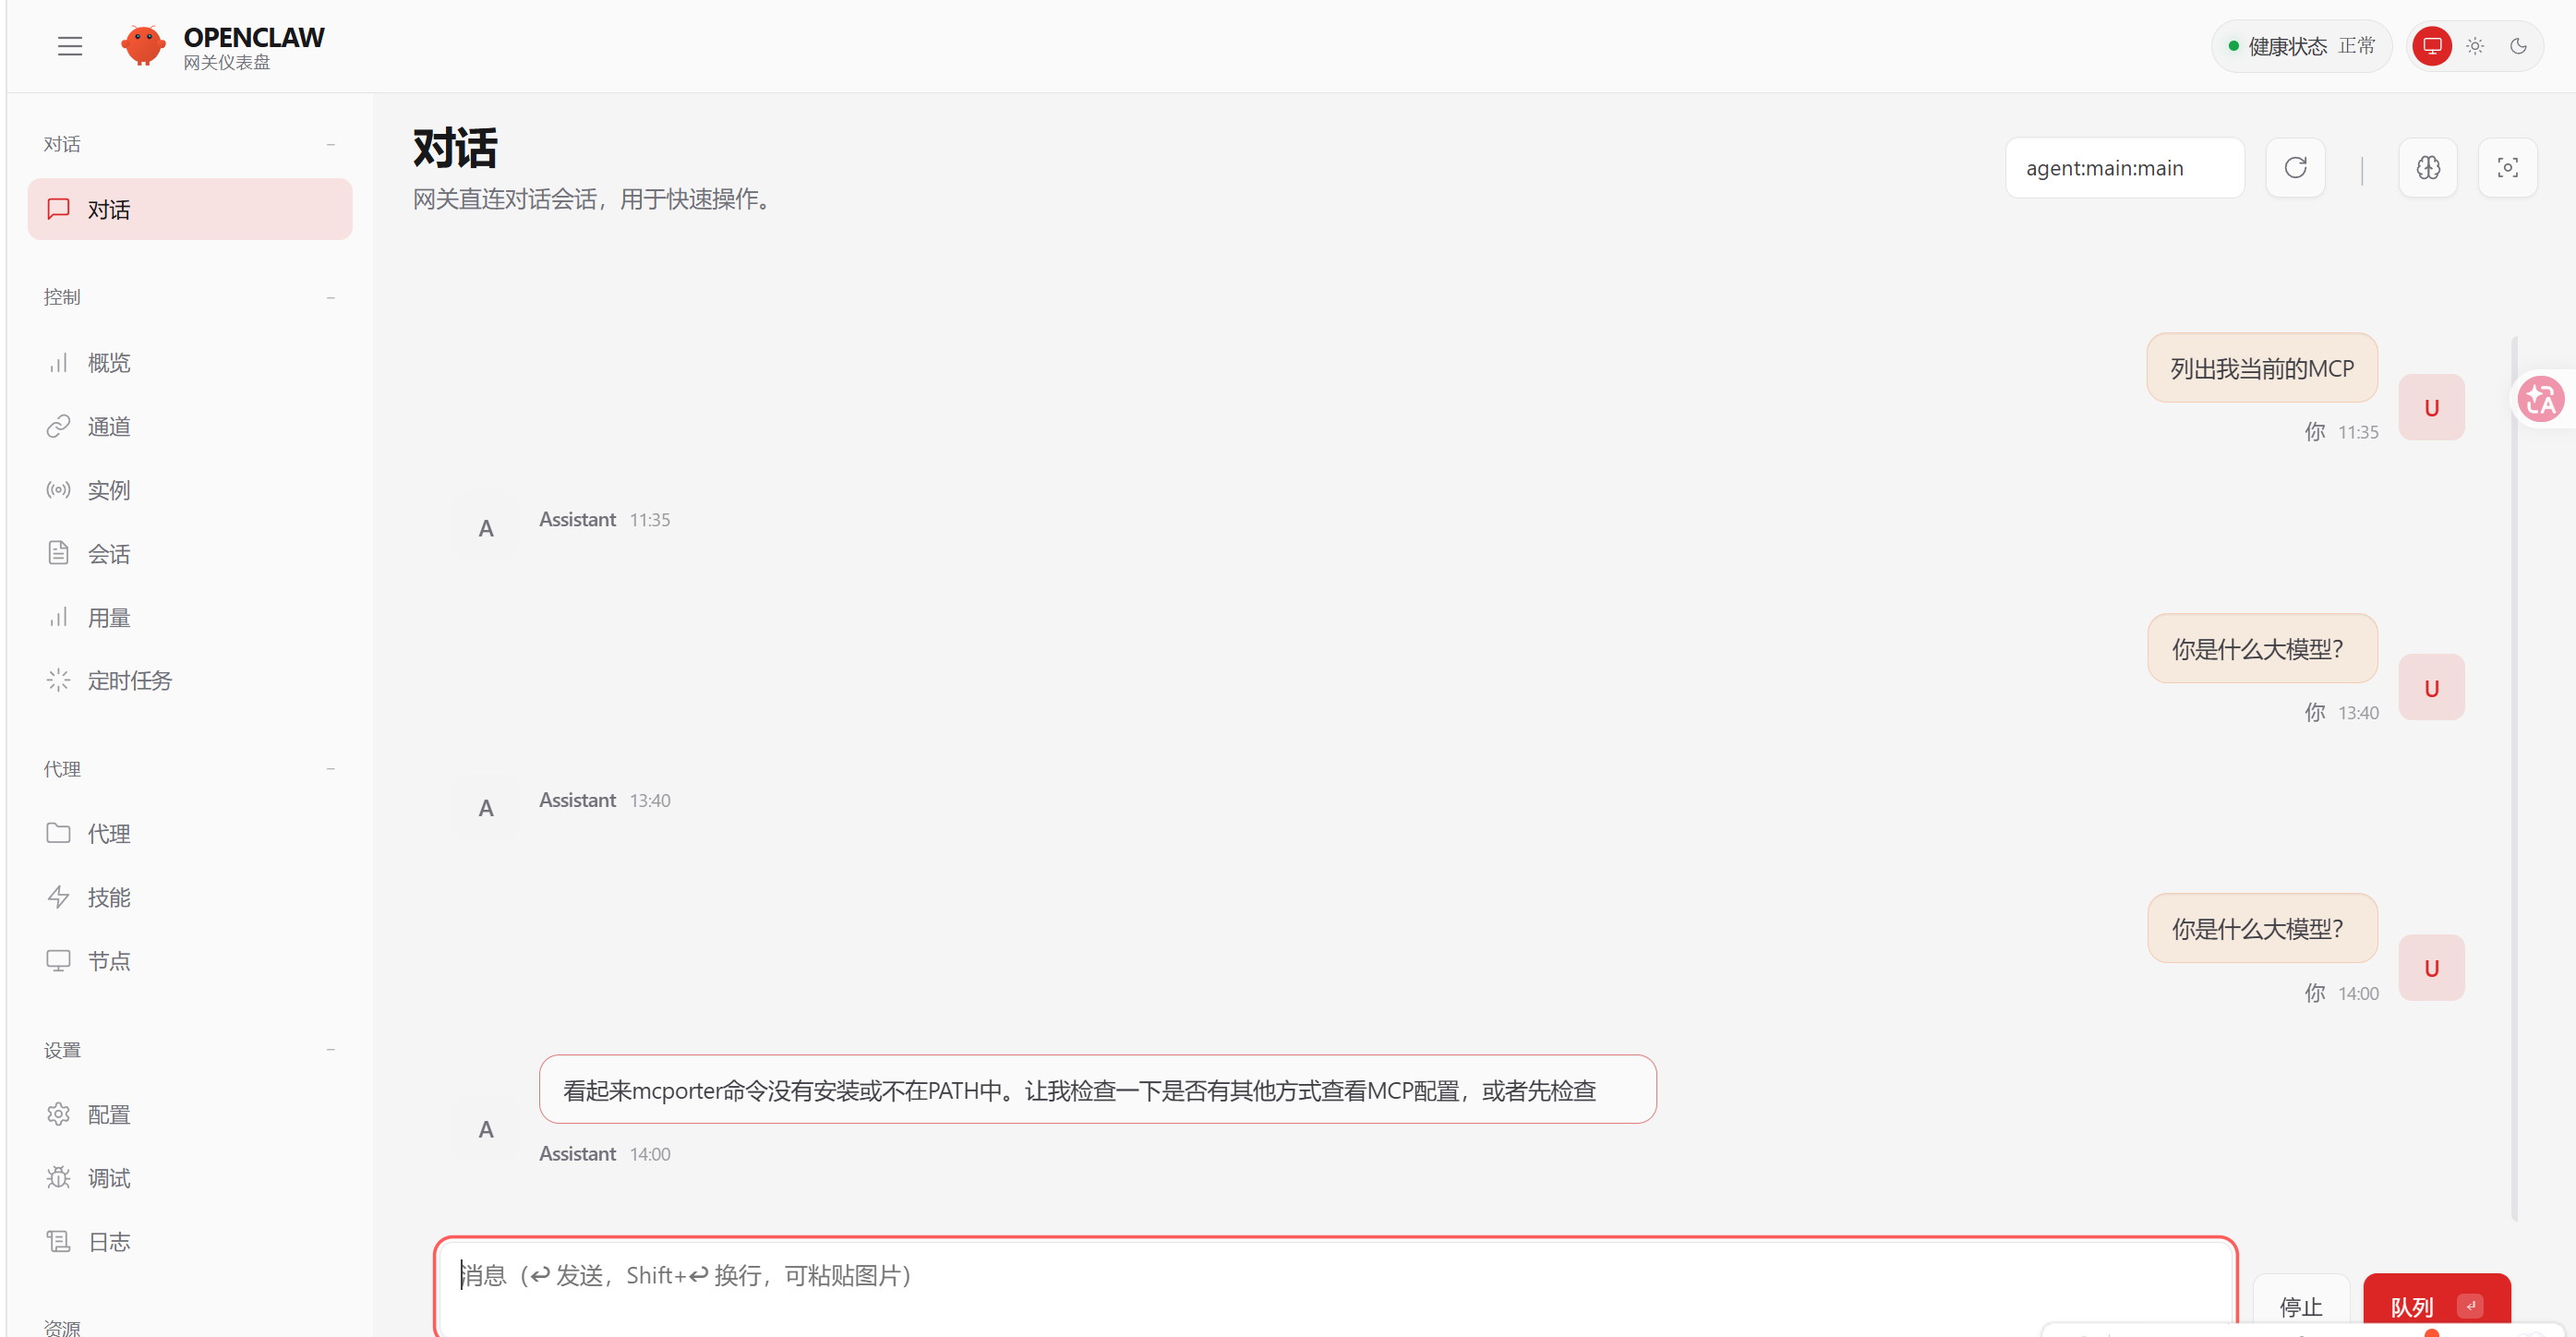Click the floating translate icon
The height and width of the screenshot is (1337, 2576).
point(2541,399)
